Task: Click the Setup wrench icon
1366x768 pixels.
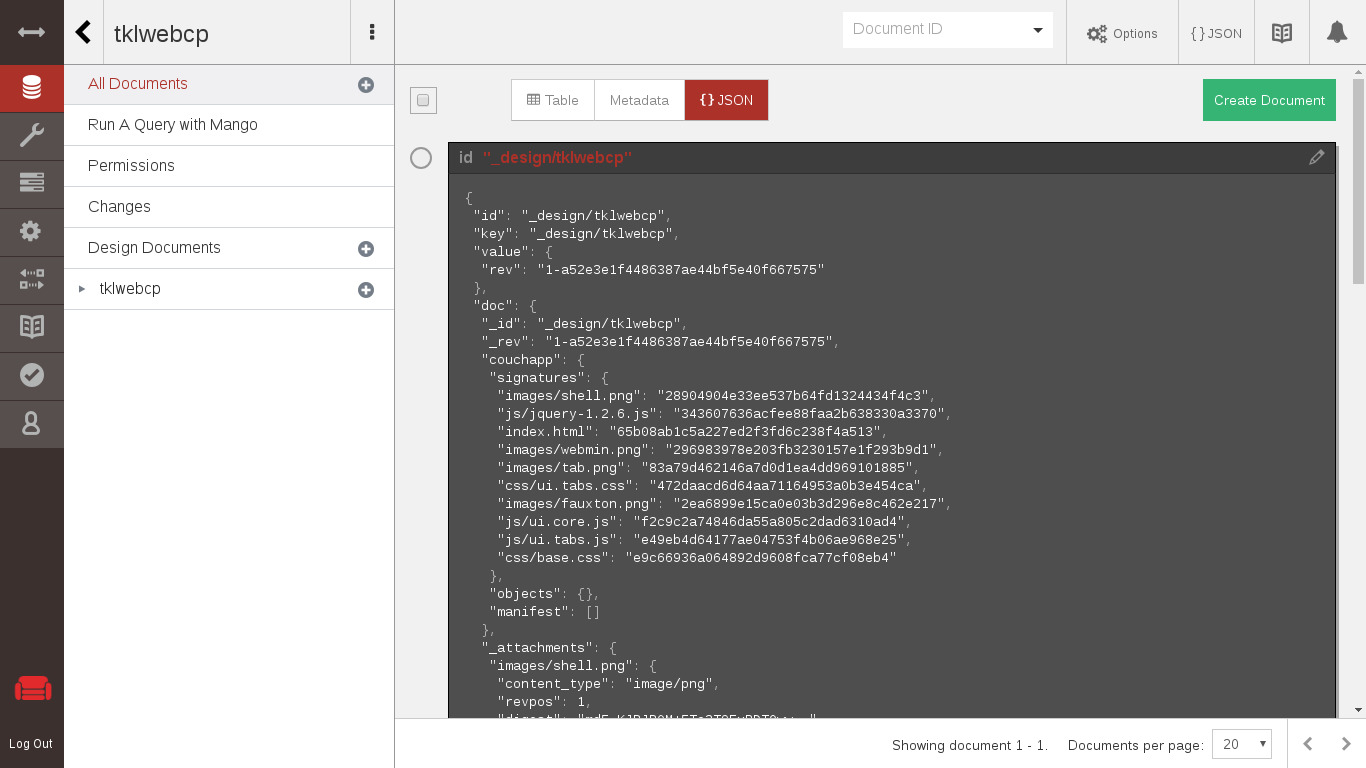Action: (x=31, y=135)
